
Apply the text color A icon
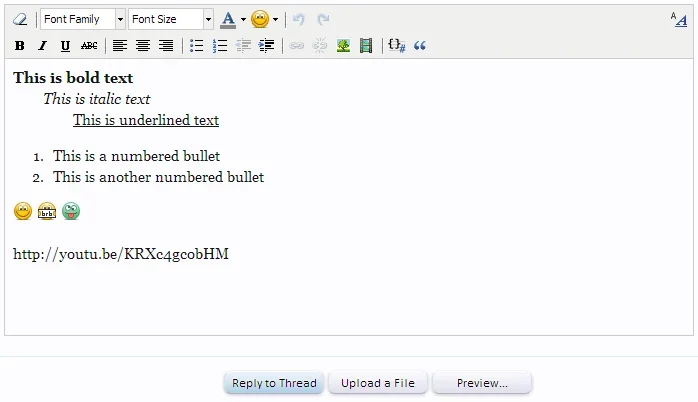point(228,20)
